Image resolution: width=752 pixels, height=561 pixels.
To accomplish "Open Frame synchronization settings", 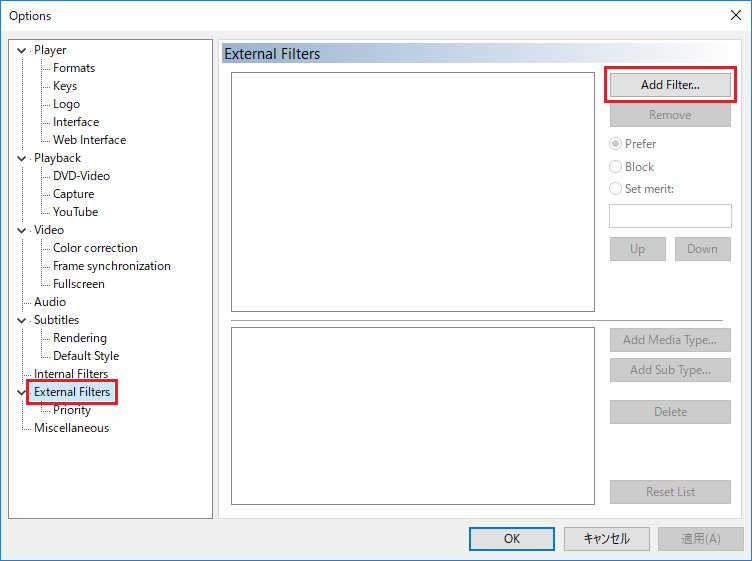I will pos(111,266).
